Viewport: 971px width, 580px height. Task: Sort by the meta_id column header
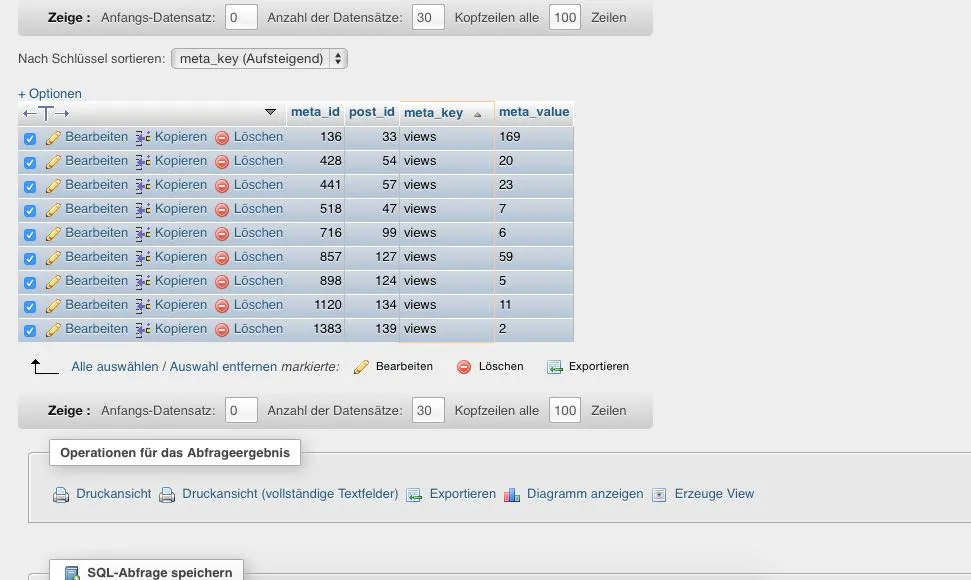coord(315,112)
